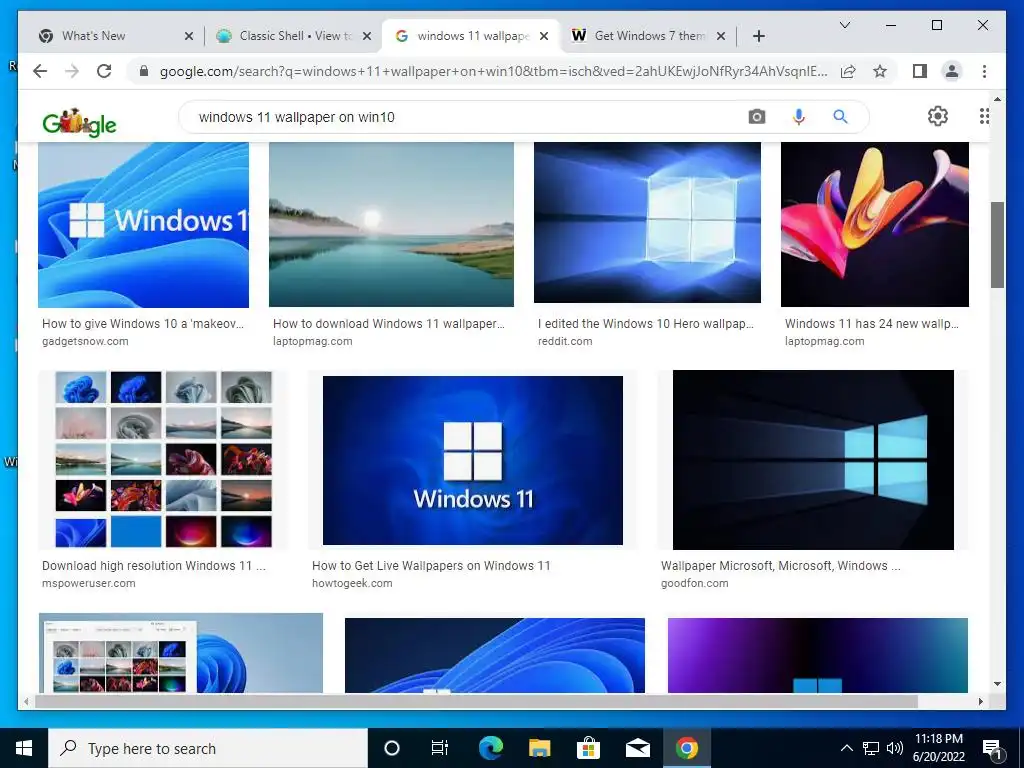Reload the current page

click(x=104, y=71)
